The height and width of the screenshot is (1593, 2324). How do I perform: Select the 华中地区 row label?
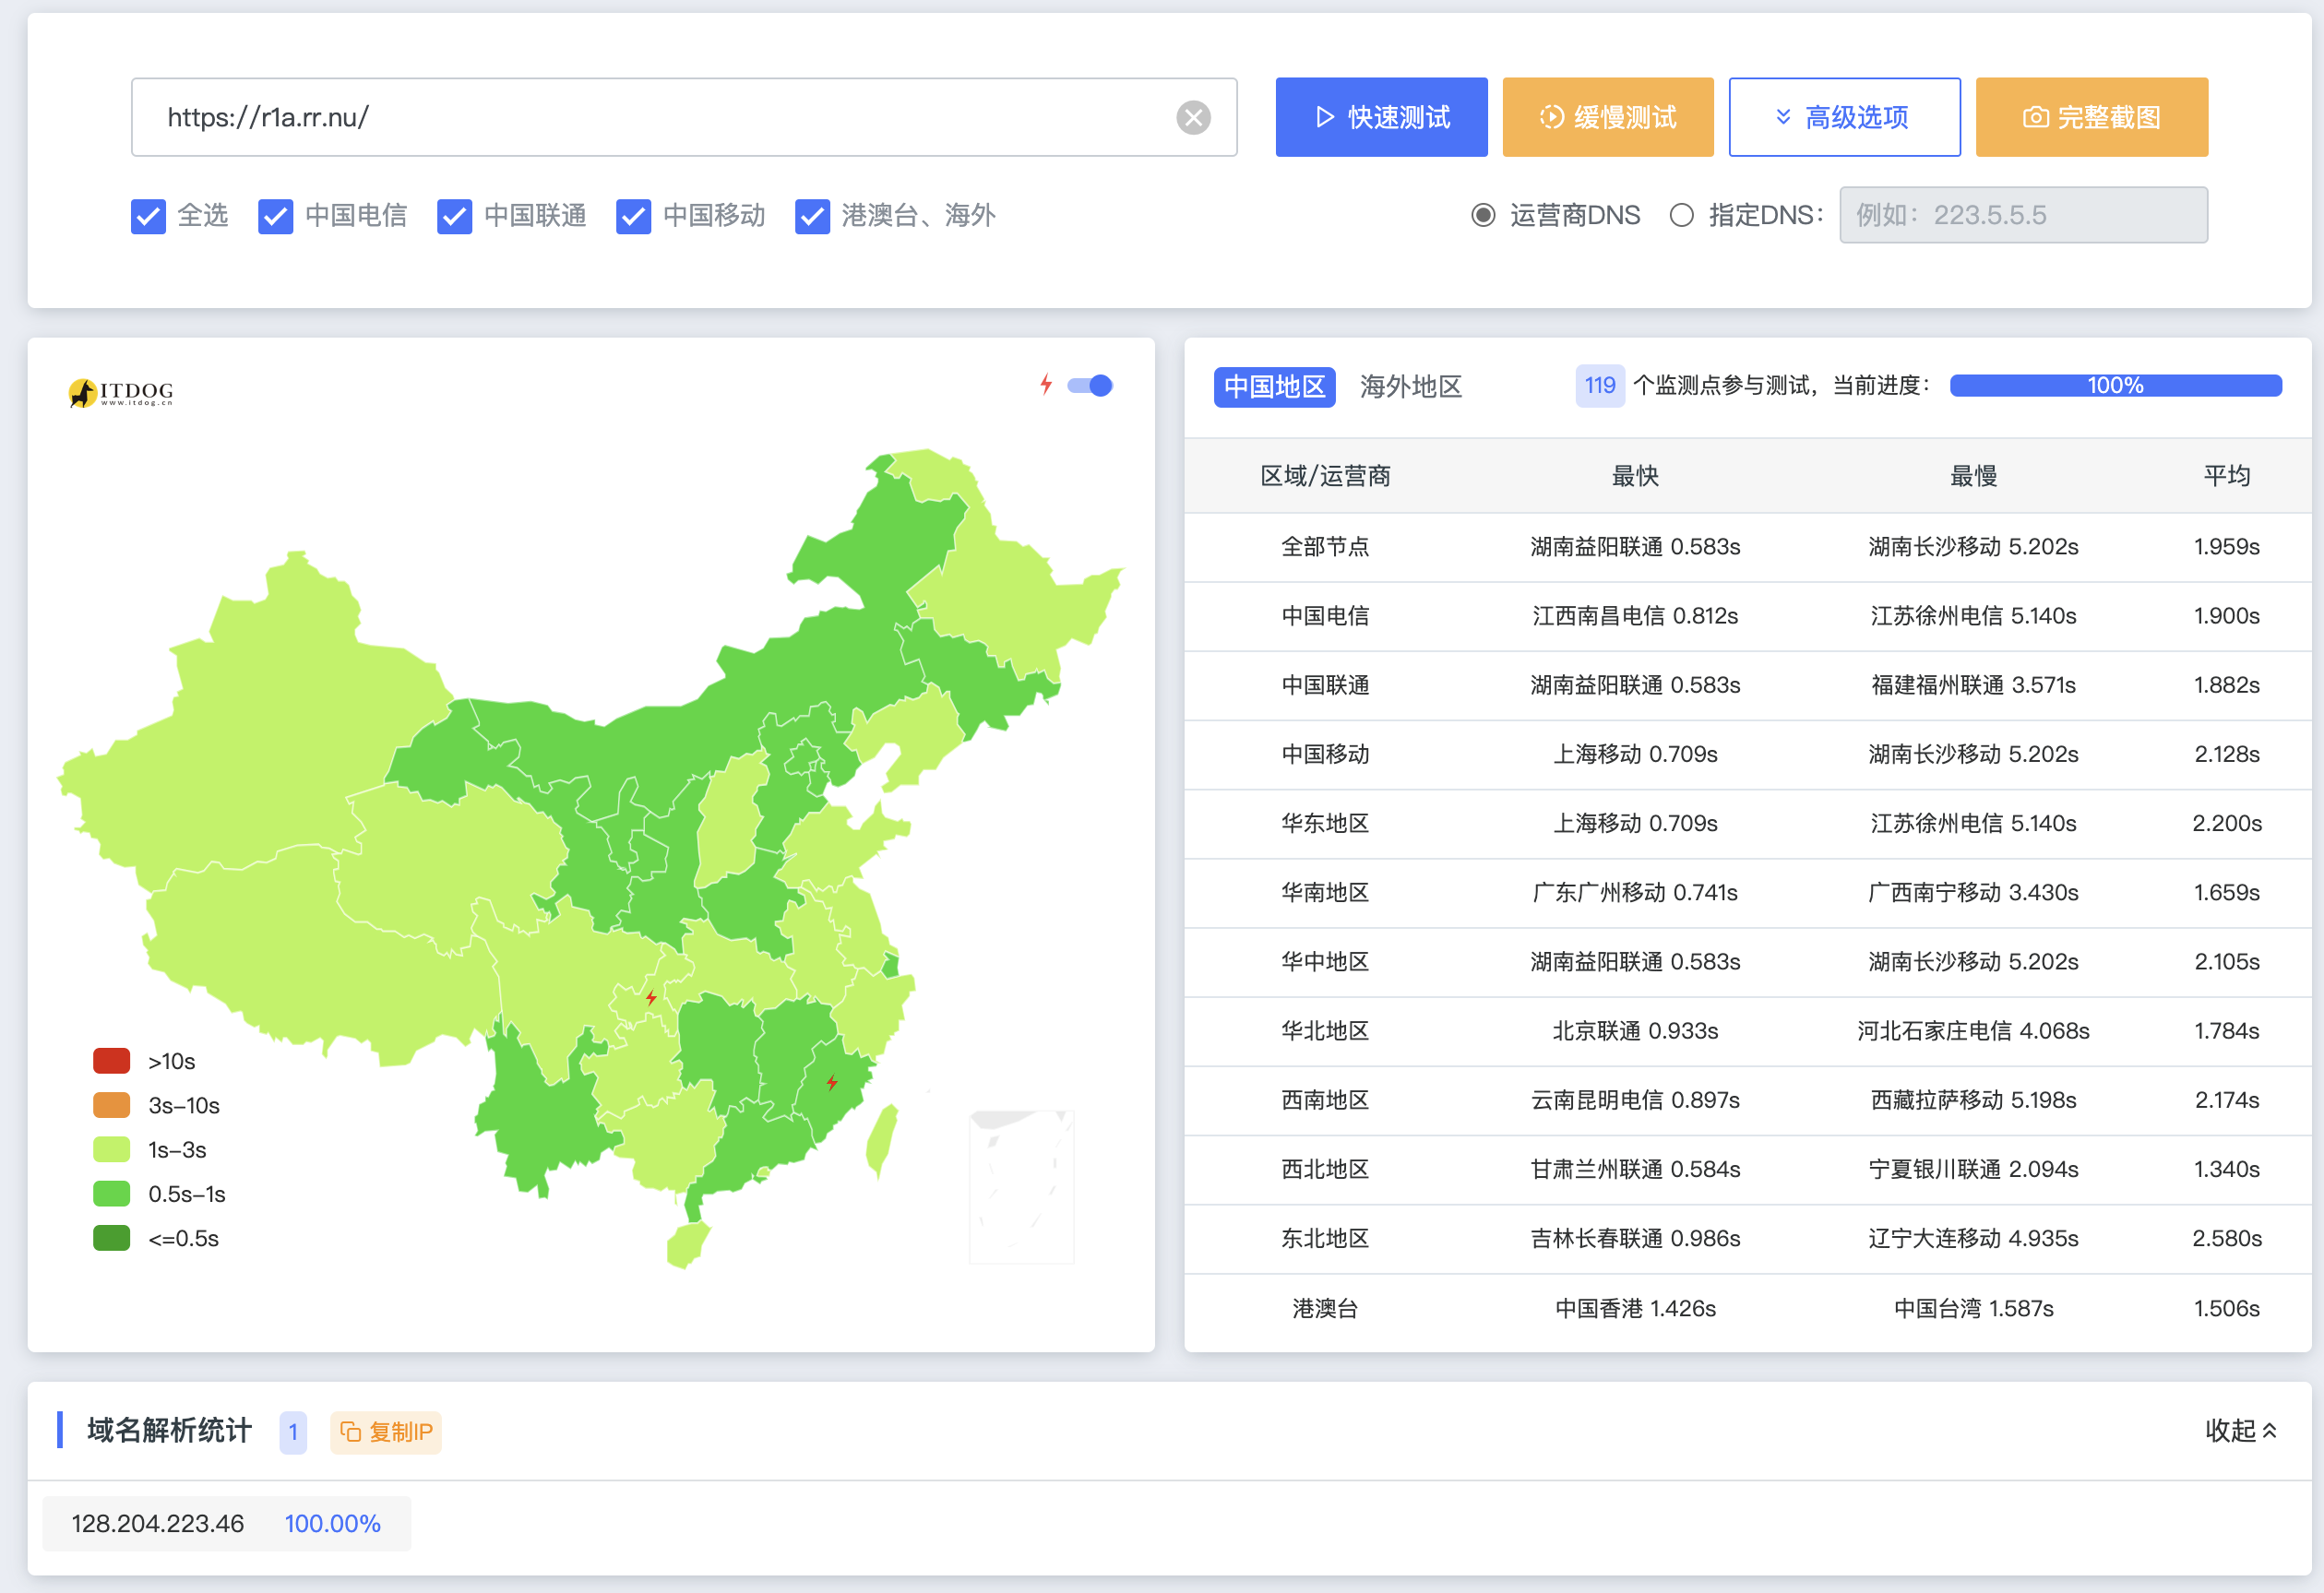(x=1325, y=962)
